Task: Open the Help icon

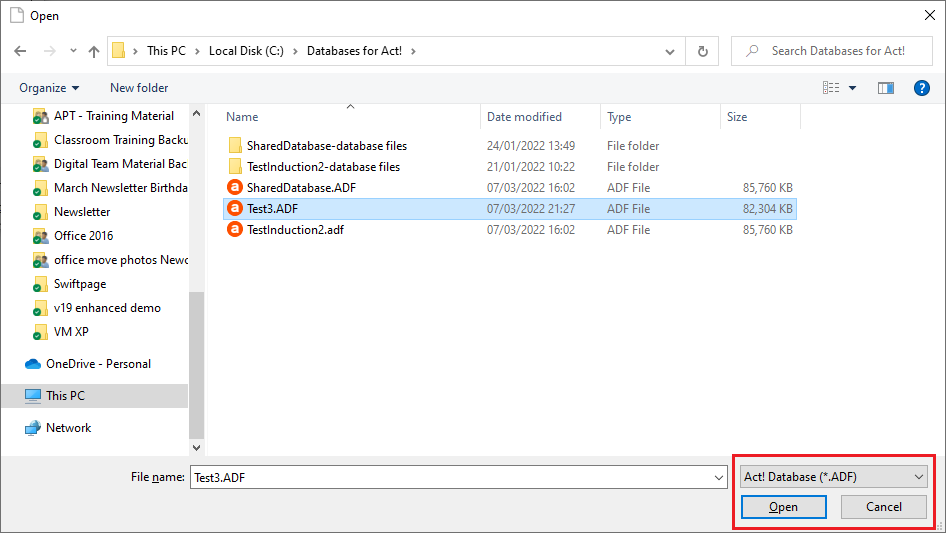Action: tap(922, 88)
